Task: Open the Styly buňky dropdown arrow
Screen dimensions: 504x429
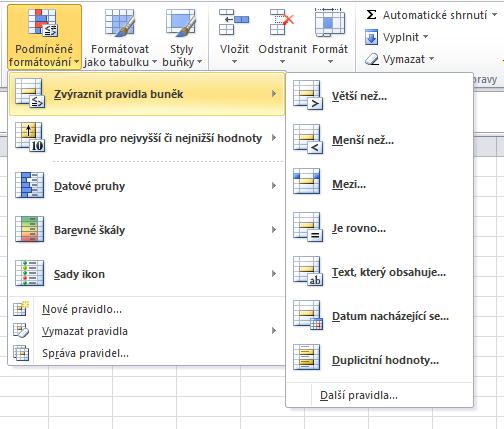Action: 200,62
